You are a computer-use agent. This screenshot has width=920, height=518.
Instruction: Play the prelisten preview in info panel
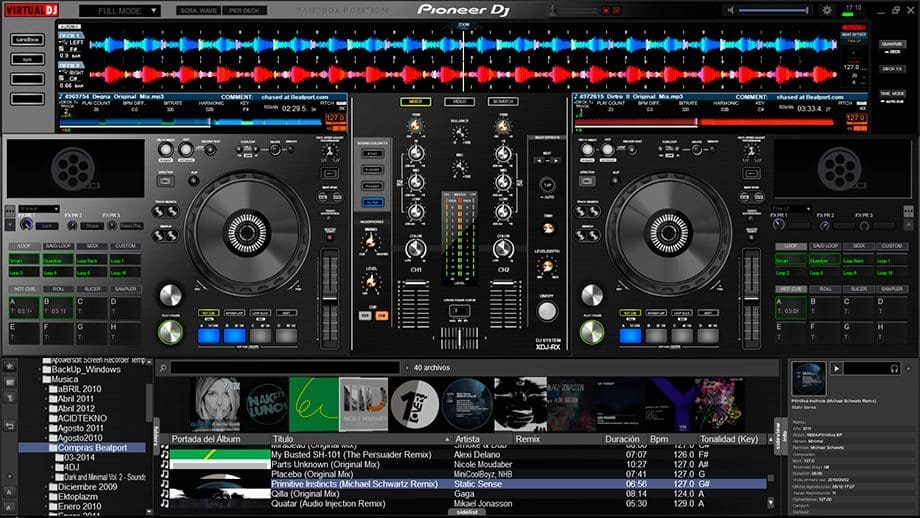[837, 368]
